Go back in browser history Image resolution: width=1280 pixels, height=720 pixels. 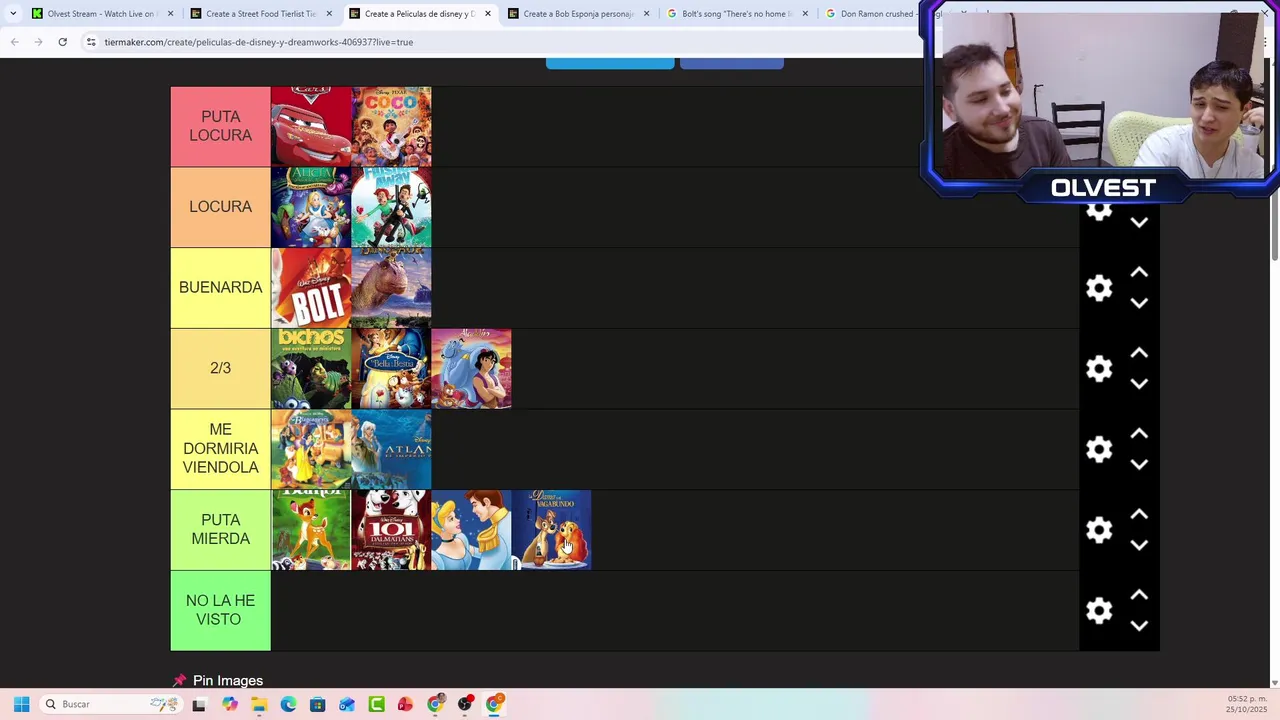click(x=14, y=42)
